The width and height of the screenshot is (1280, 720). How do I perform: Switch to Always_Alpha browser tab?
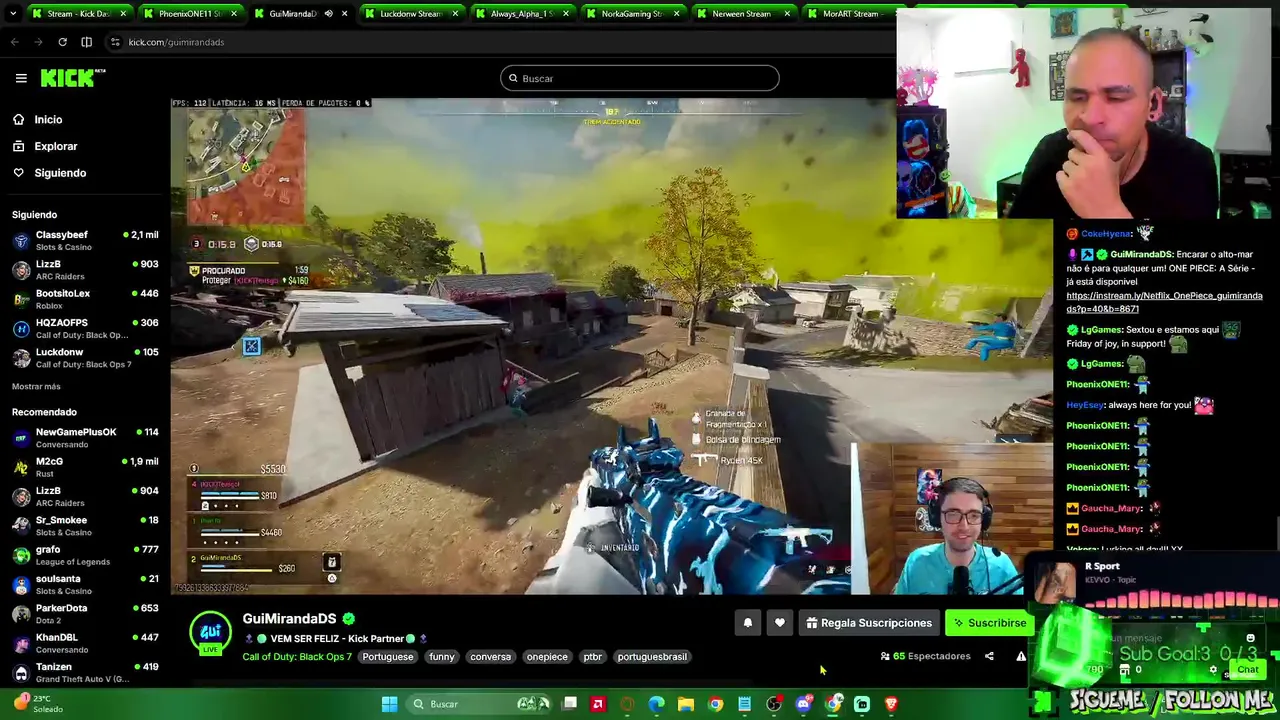(522, 14)
